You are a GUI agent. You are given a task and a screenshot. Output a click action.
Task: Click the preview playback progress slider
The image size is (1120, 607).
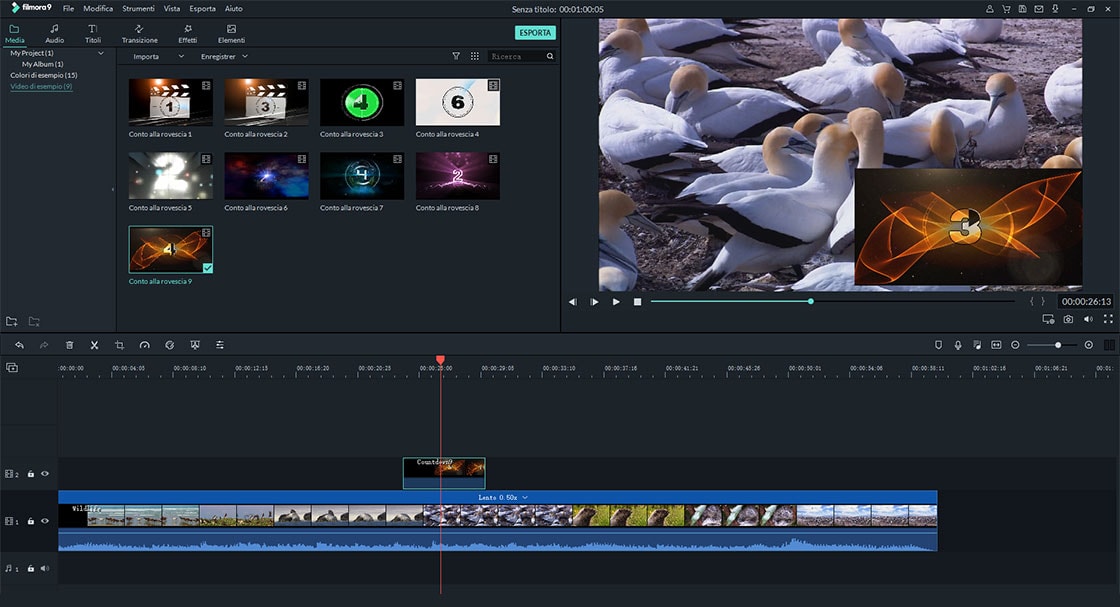point(833,301)
